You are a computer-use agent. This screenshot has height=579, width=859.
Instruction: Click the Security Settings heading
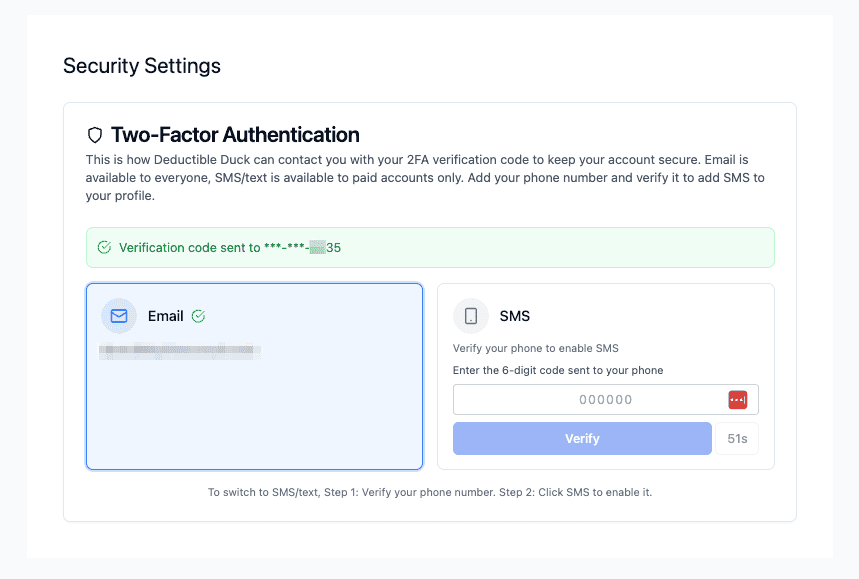[142, 66]
